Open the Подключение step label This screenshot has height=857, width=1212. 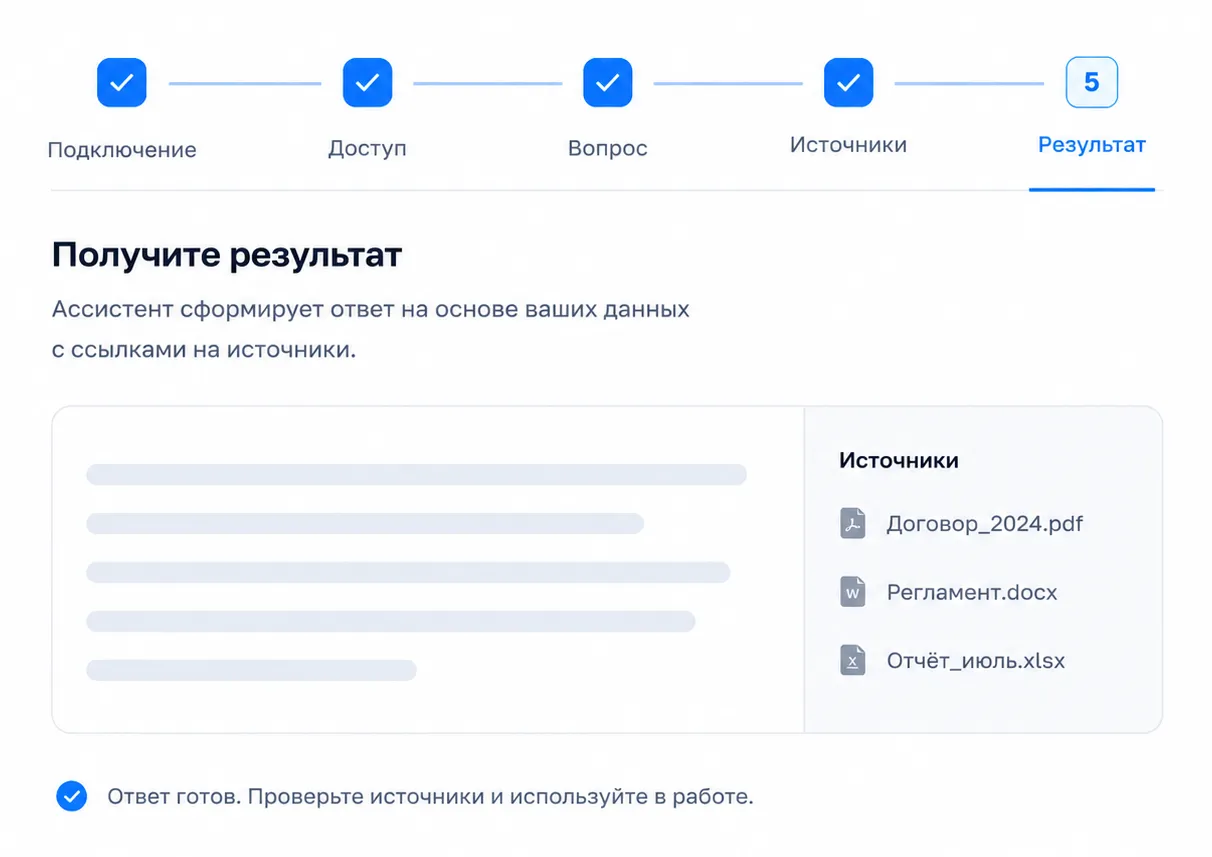122,150
